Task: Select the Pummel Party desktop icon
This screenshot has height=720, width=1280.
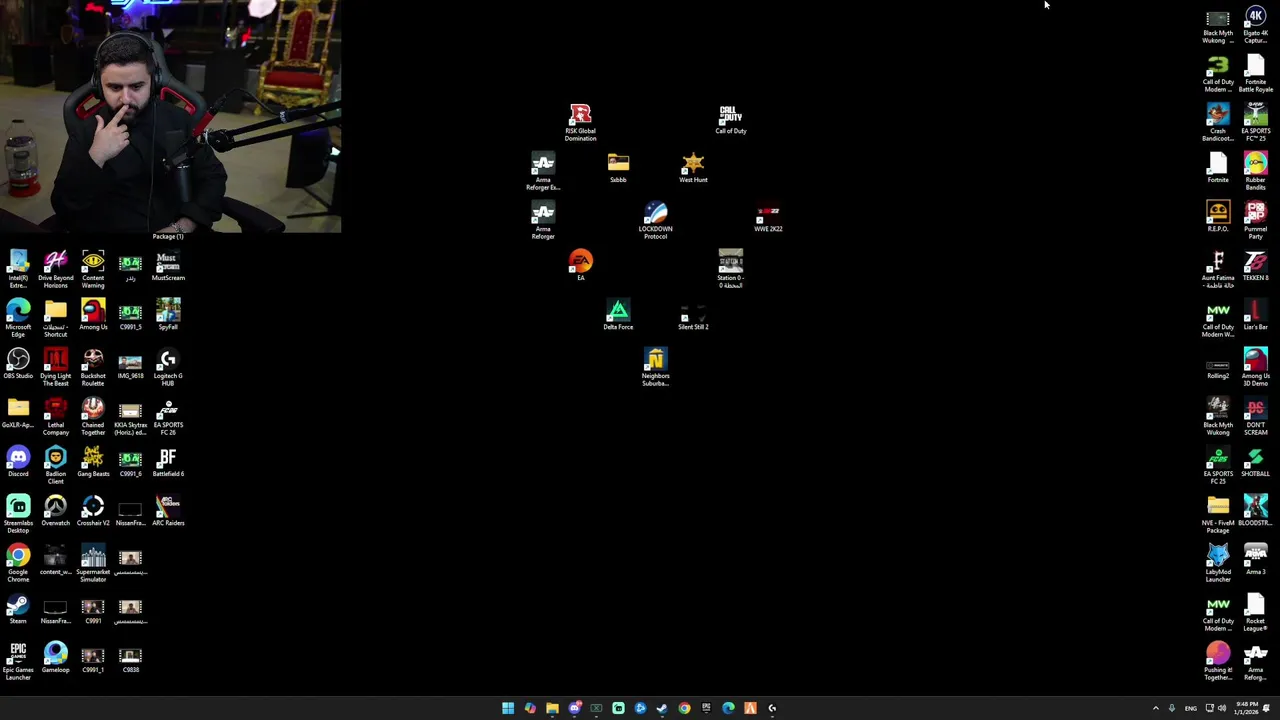Action: tap(1256, 221)
